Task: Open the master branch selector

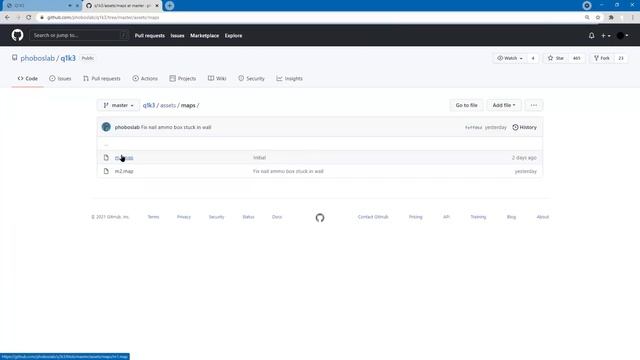Action: click(118, 105)
